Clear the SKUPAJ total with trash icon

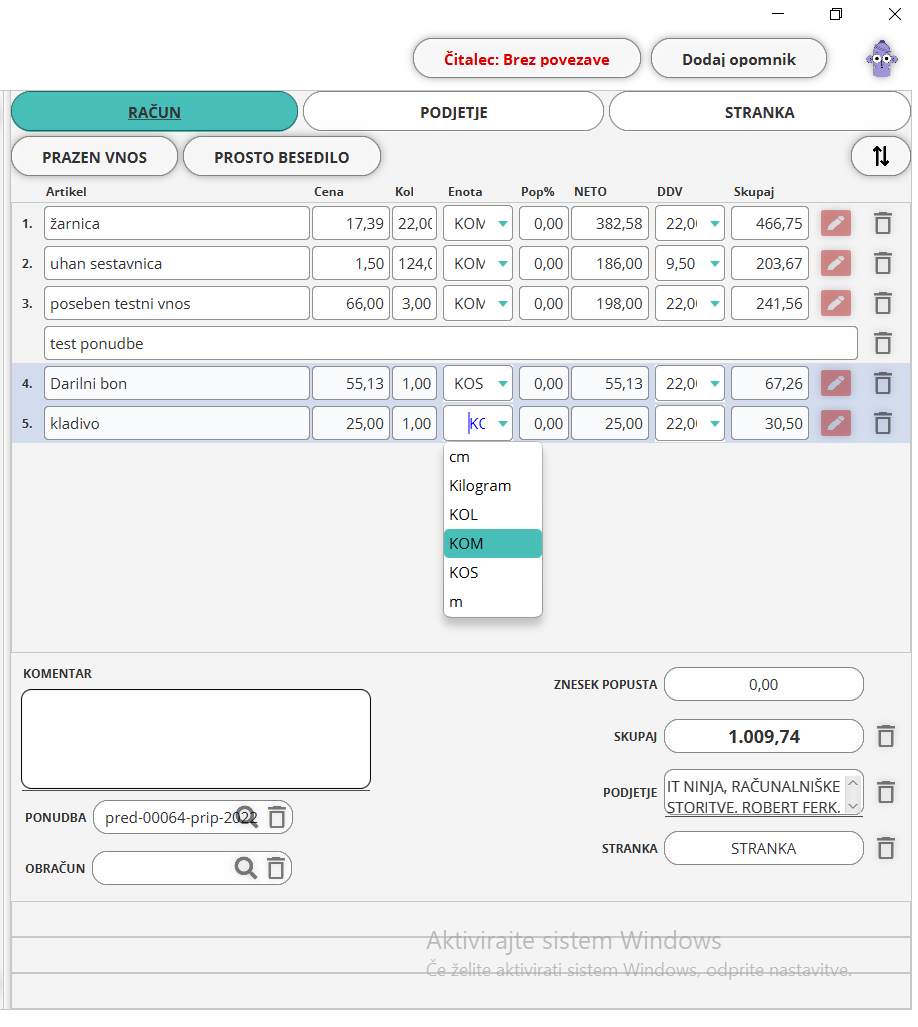coord(885,736)
